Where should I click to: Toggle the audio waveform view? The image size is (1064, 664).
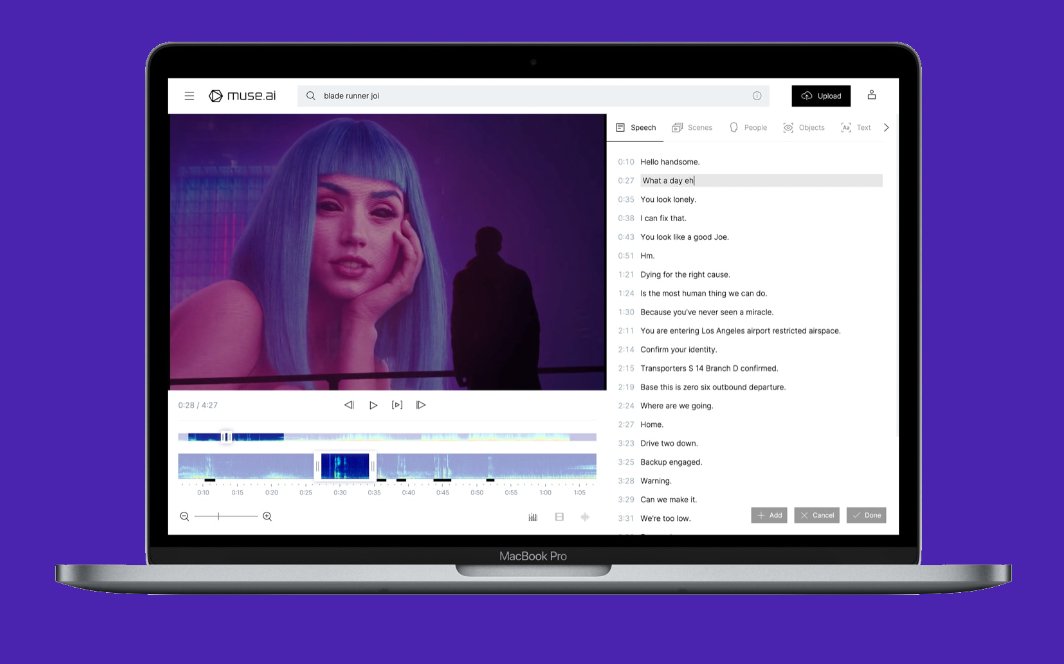point(585,517)
